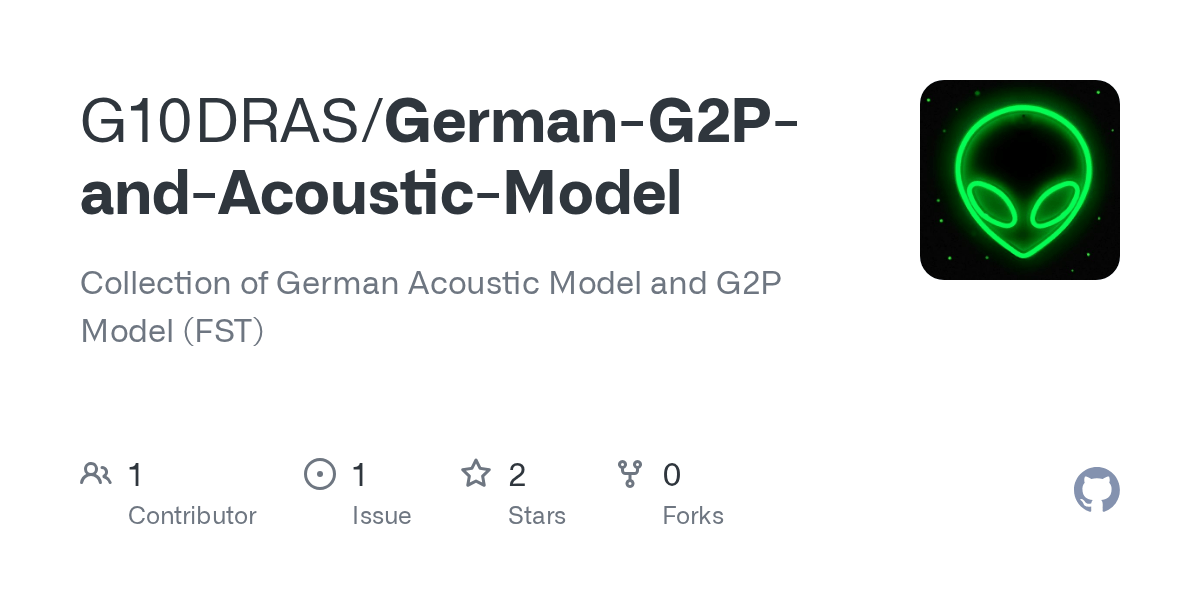The height and width of the screenshot is (600, 1200).
Task: Click the '(FST)' text in the description
Action: pos(223,330)
